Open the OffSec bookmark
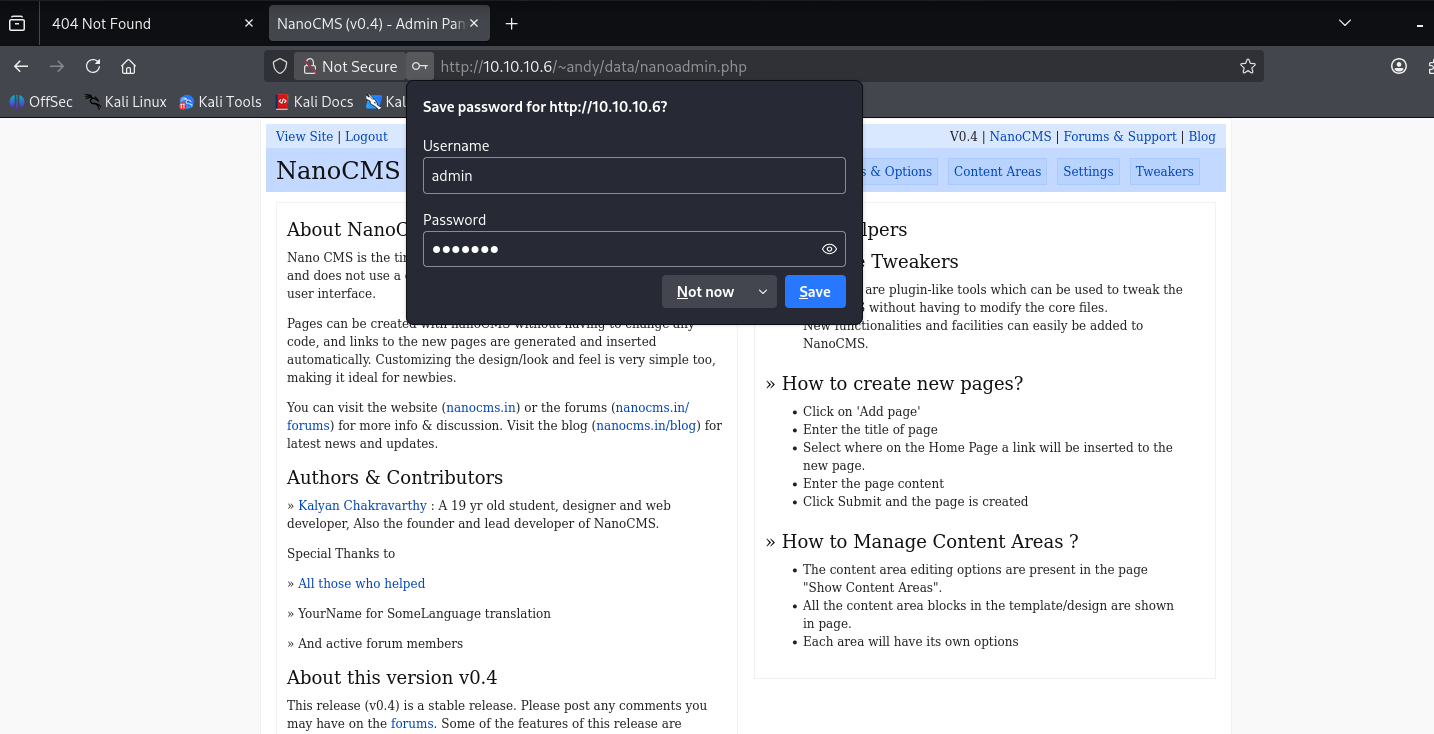The image size is (1434, 734). (41, 101)
